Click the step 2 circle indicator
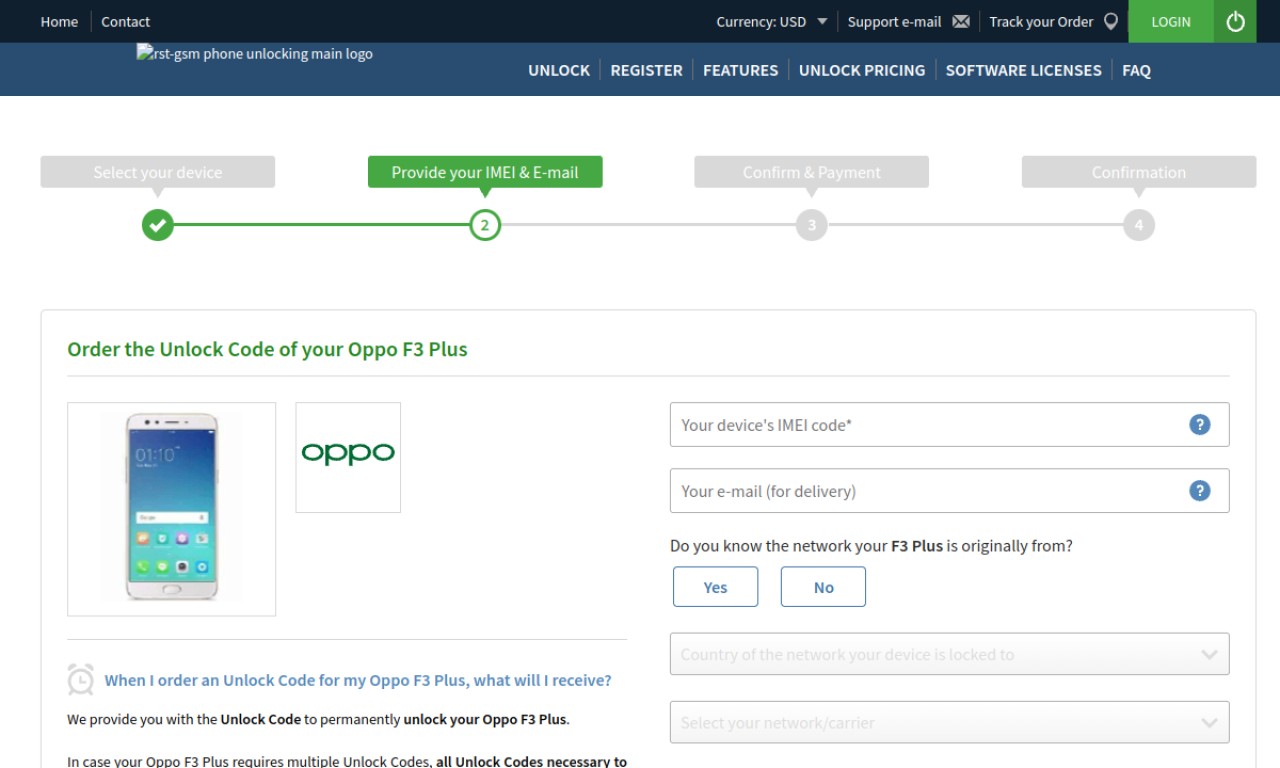1280x768 pixels. pos(485,225)
